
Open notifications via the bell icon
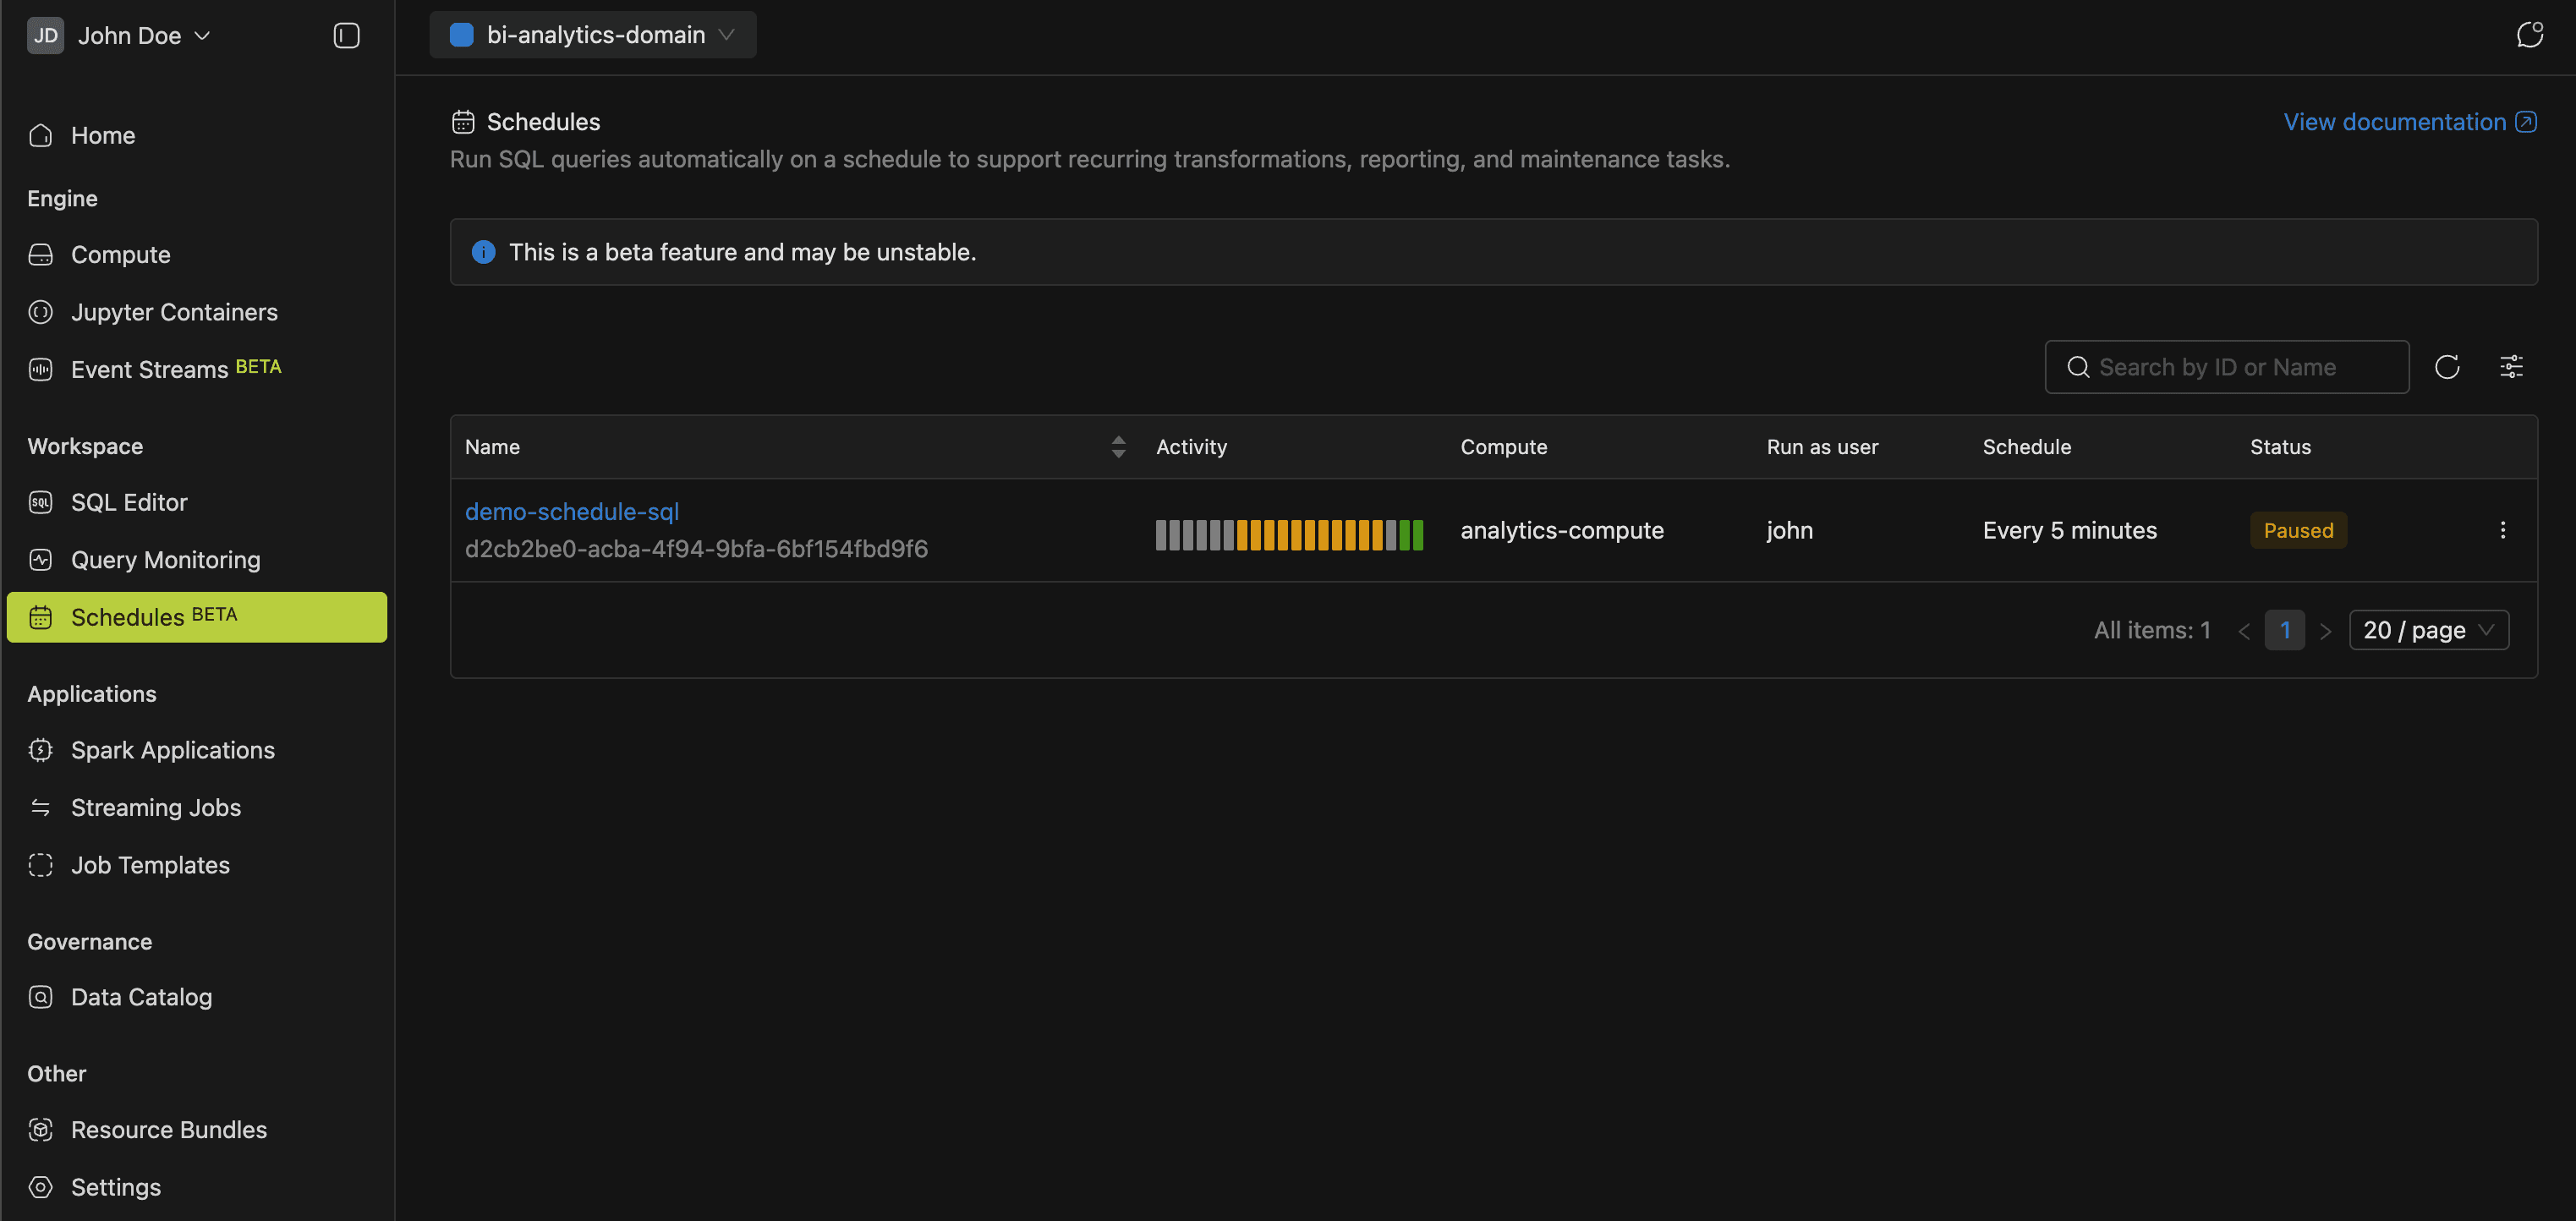(x=2530, y=34)
